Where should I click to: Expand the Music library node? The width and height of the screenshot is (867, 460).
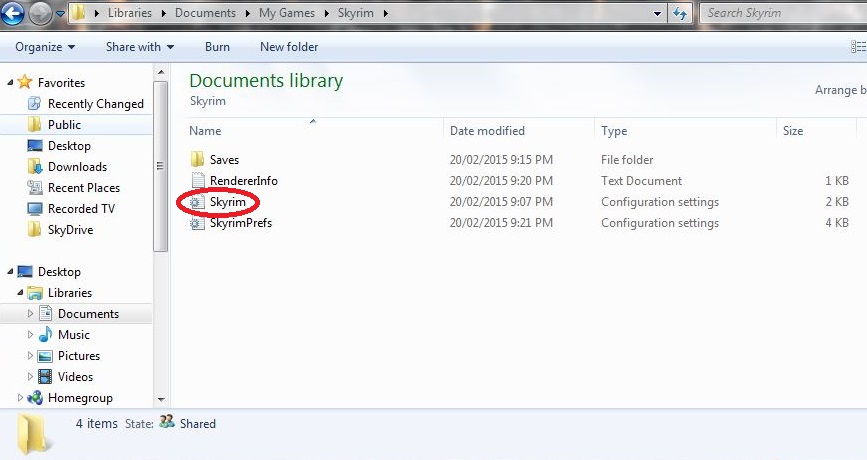click(30, 334)
